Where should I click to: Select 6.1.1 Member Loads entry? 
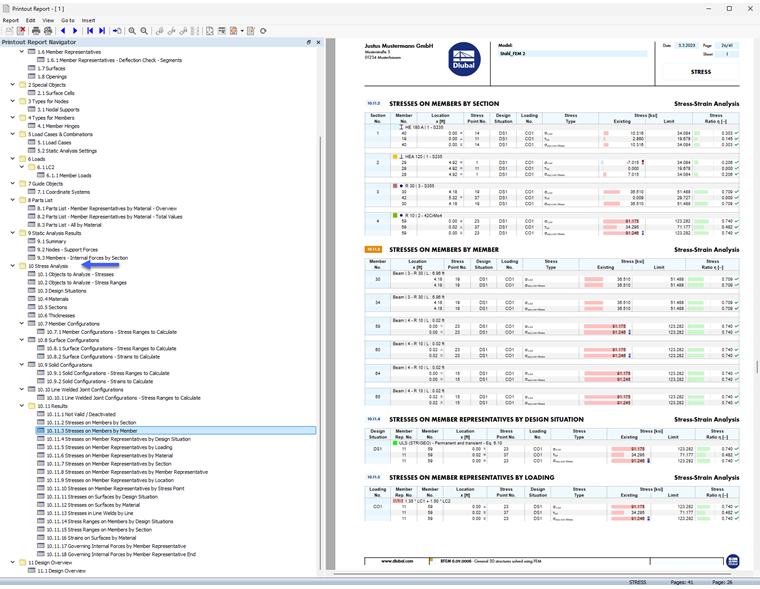(69, 175)
